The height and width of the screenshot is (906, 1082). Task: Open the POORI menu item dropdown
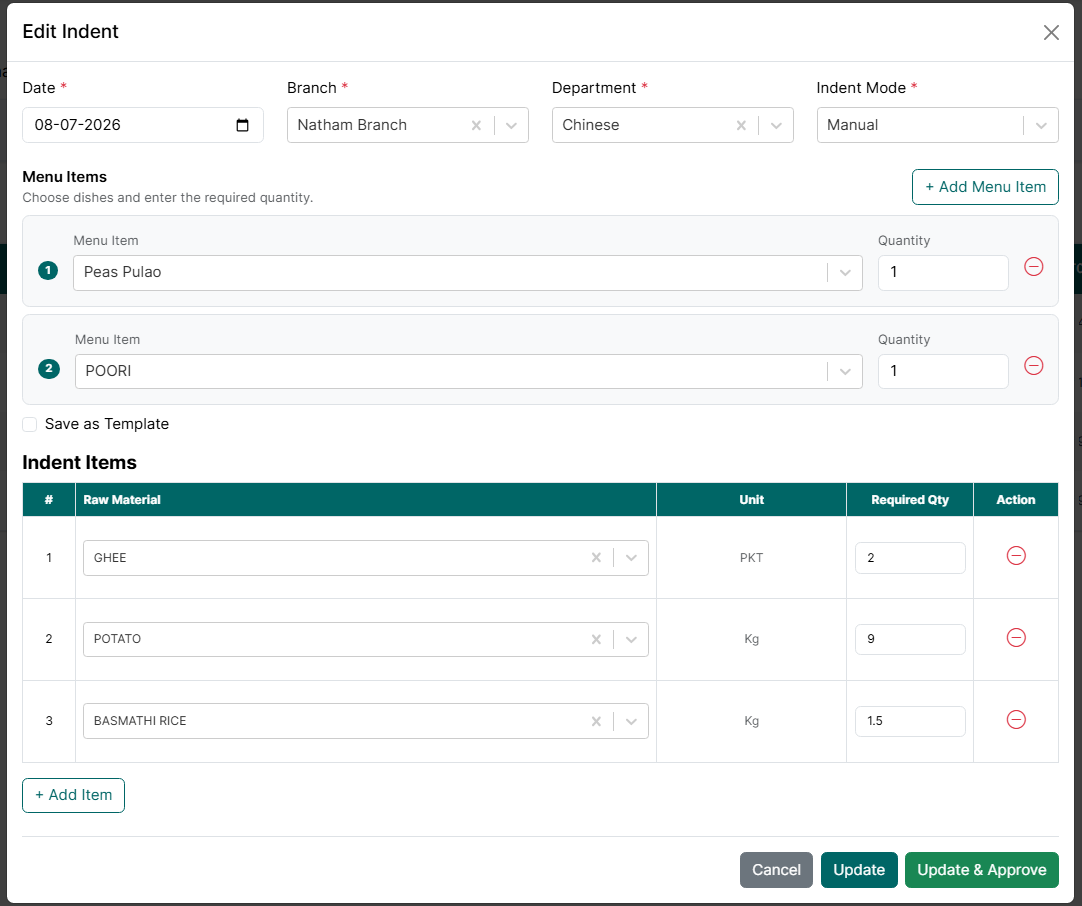845,371
